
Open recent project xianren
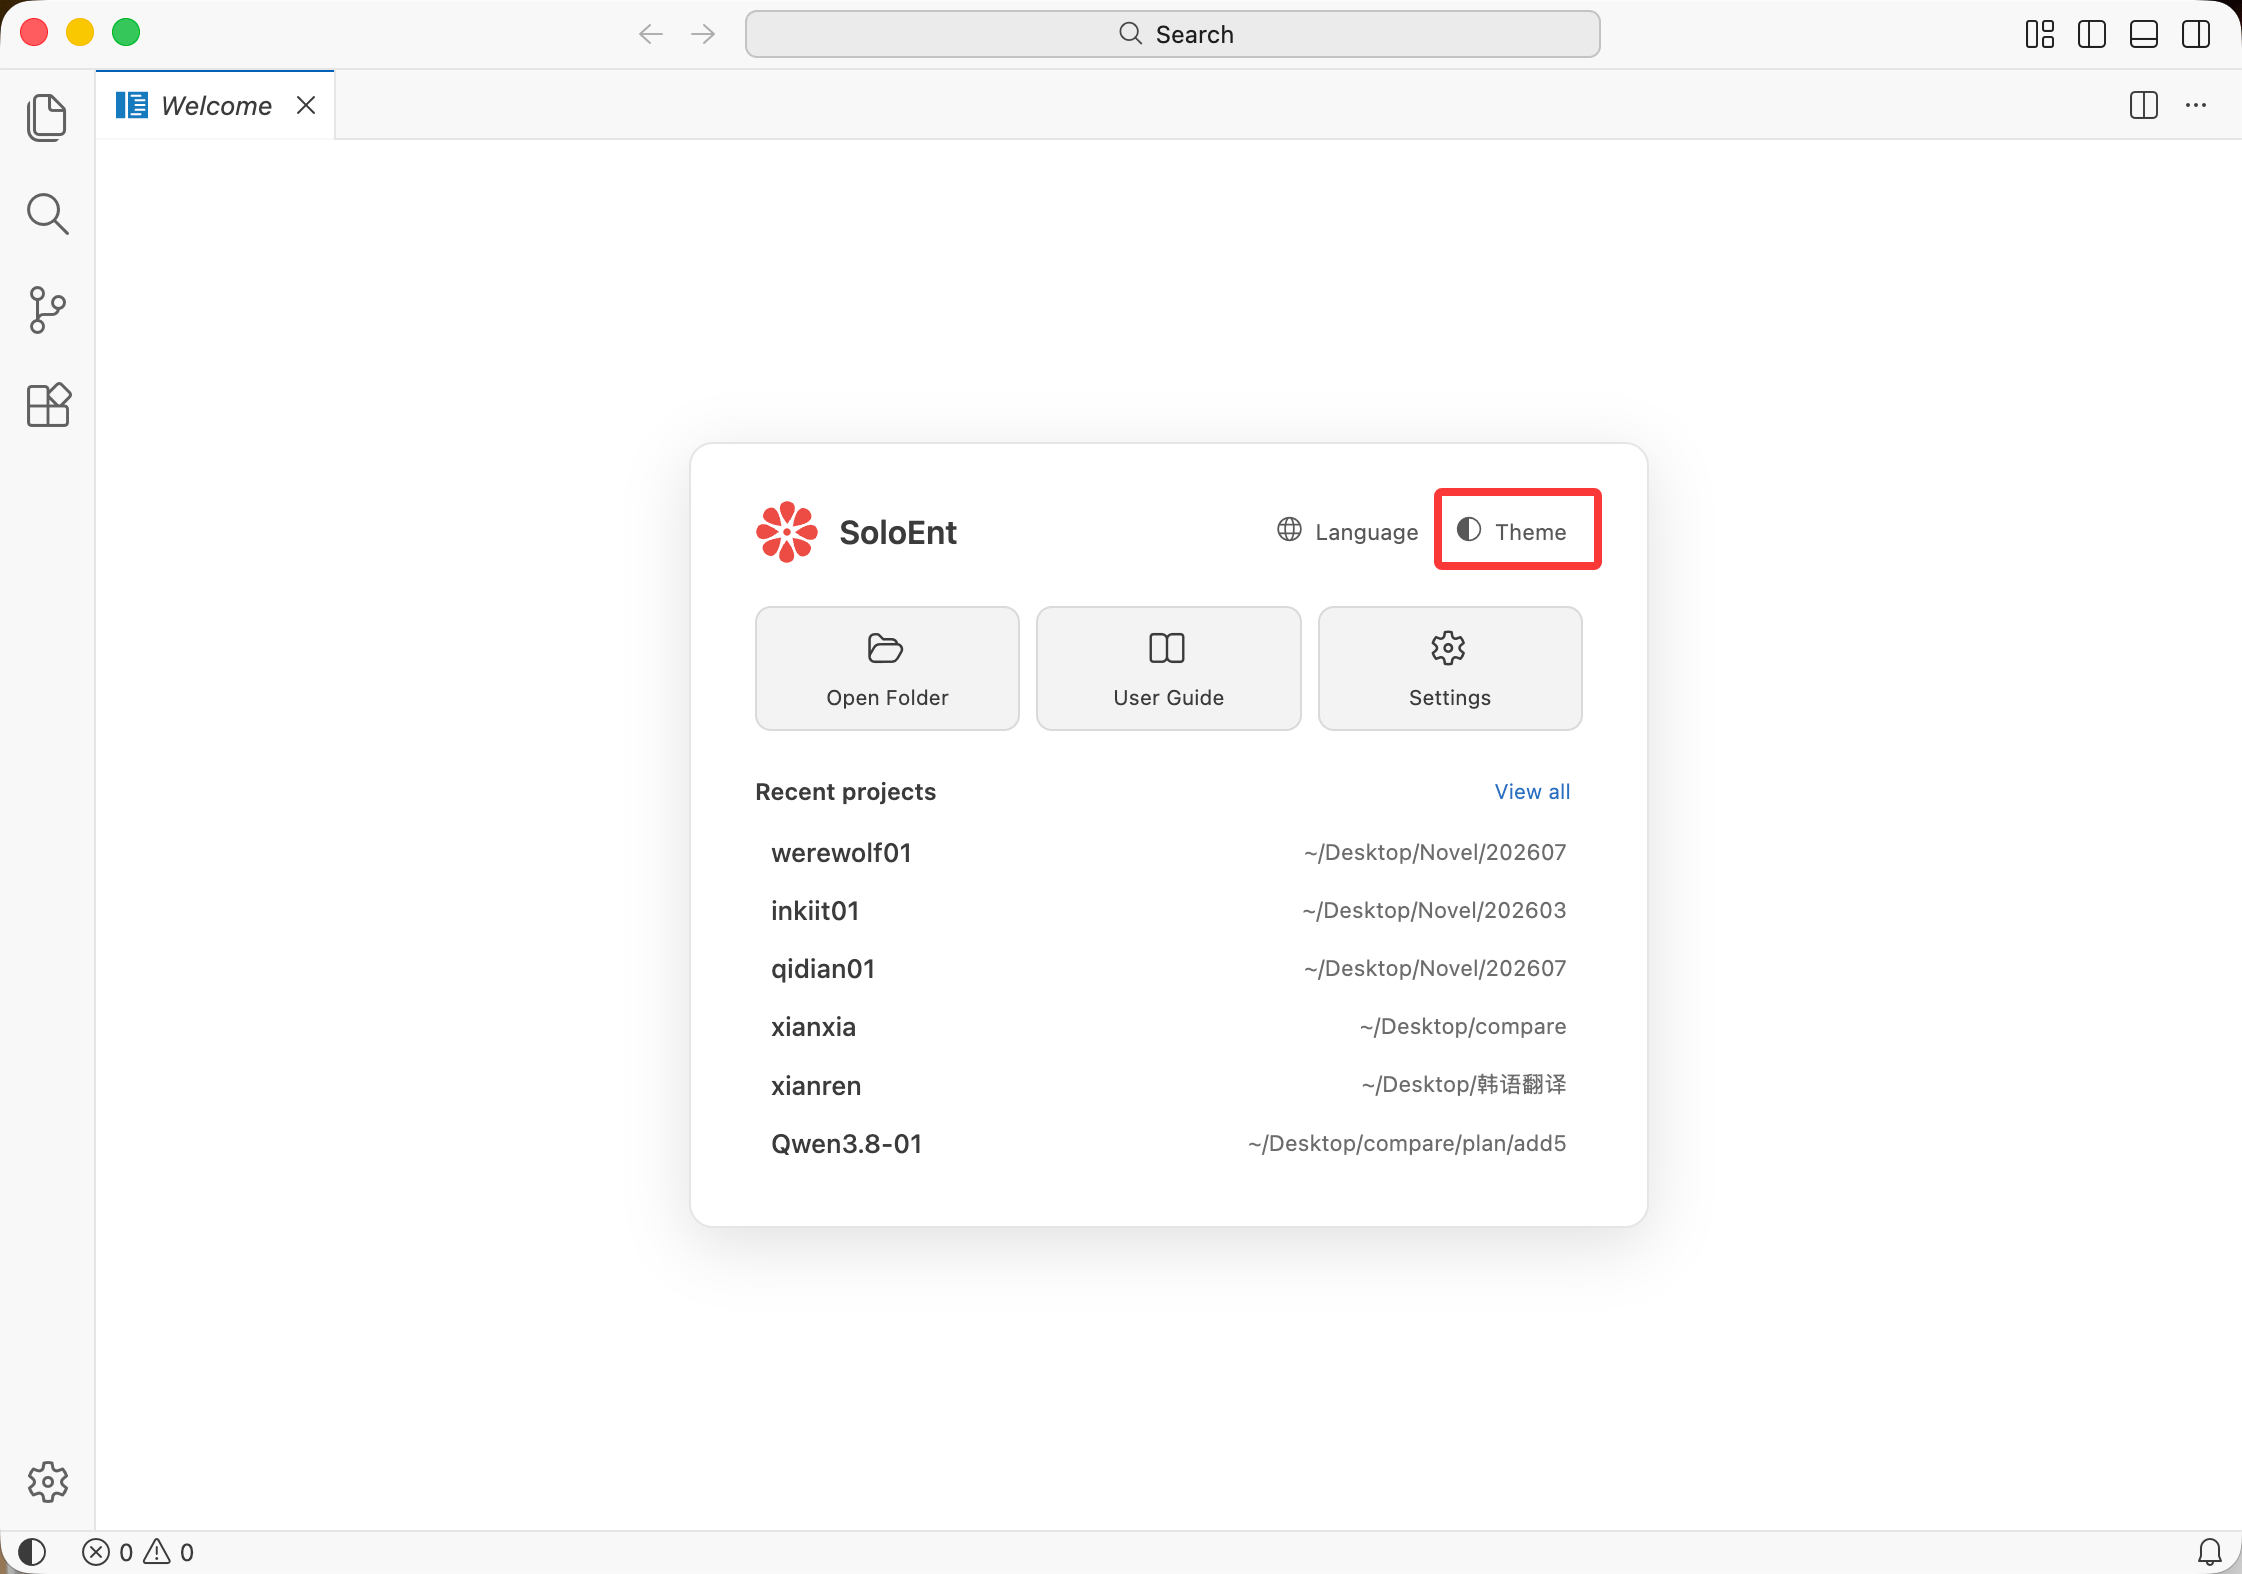coord(1168,1085)
